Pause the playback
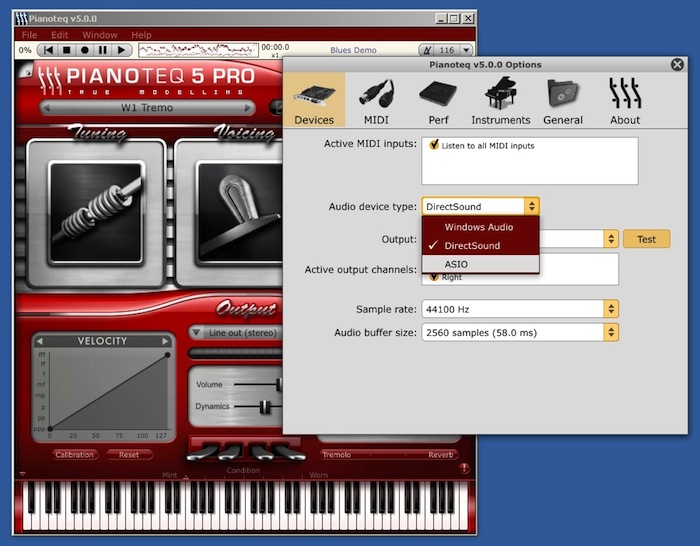700x546 pixels. [103, 50]
